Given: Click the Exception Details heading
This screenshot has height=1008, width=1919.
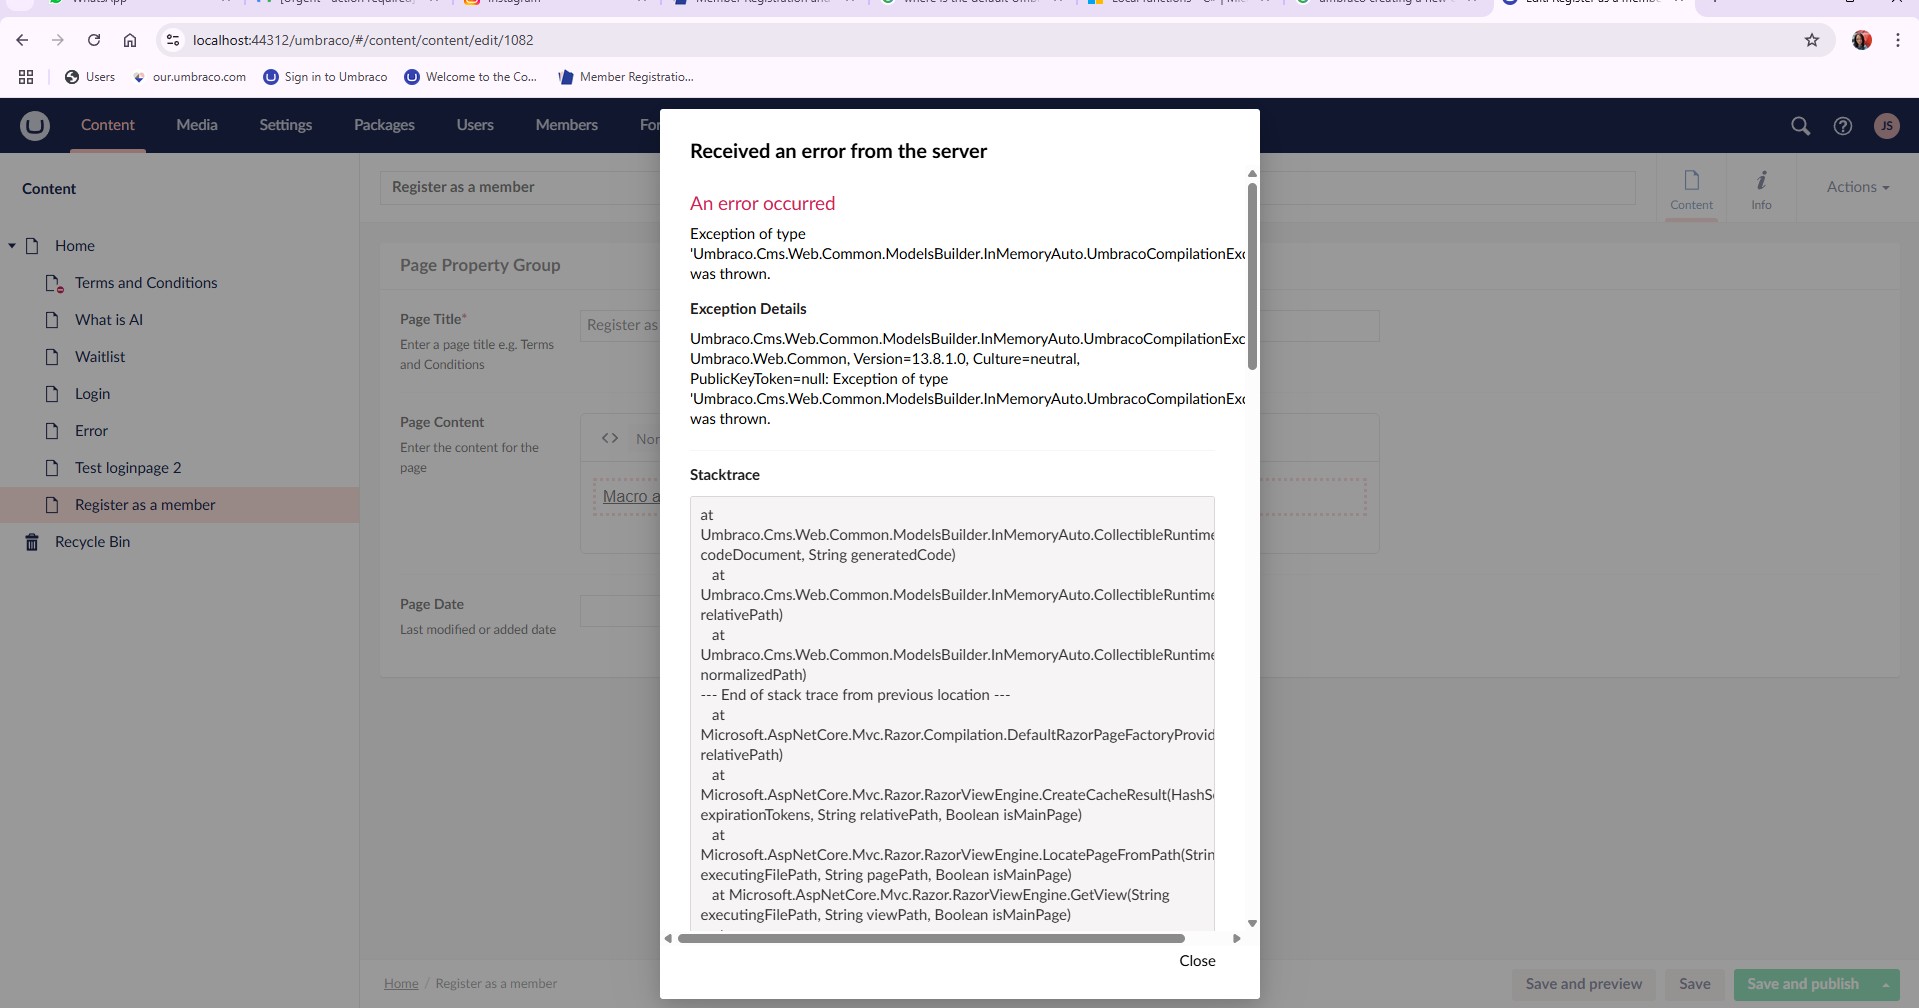Looking at the screenshot, I should tap(748, 309).
